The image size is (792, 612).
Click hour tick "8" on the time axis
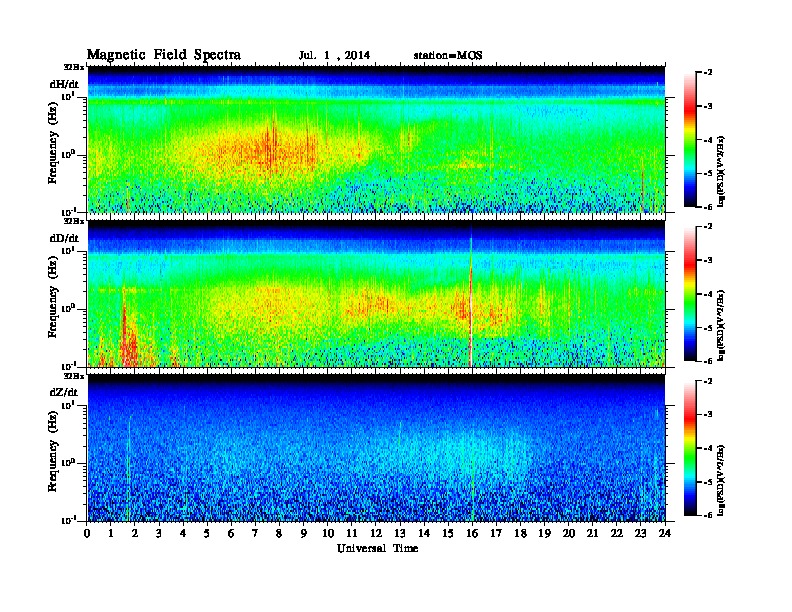(x=280, y=534)
